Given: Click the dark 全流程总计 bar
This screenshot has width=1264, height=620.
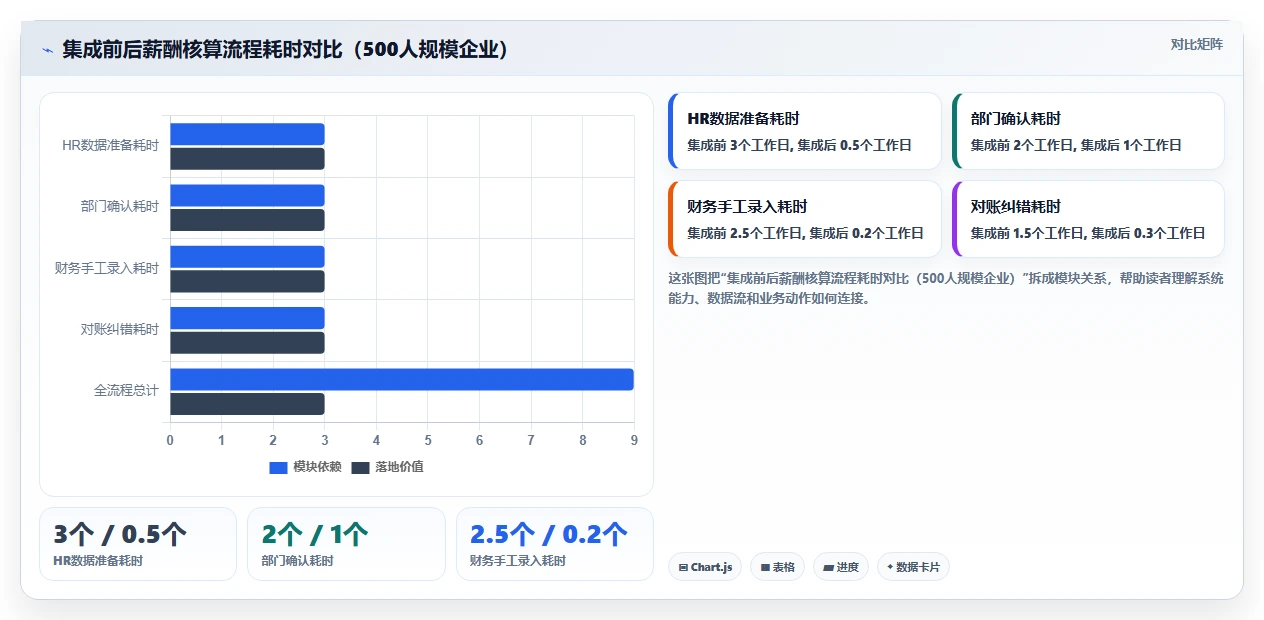Looking at the screenshot, I should point(247,404).
